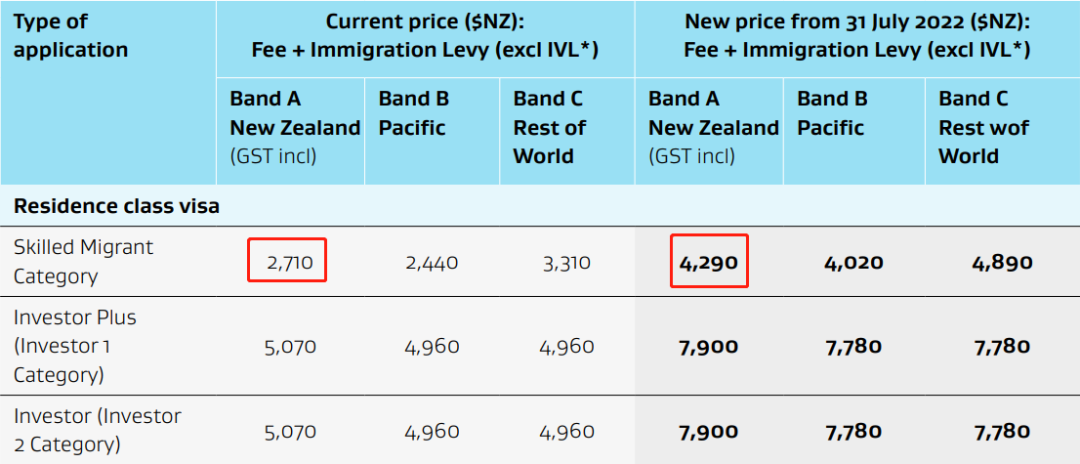Click the "Type of application" column header
The height and width of the screenshot is (464, 1080).
pyautogui.click(x=70, y=36)
